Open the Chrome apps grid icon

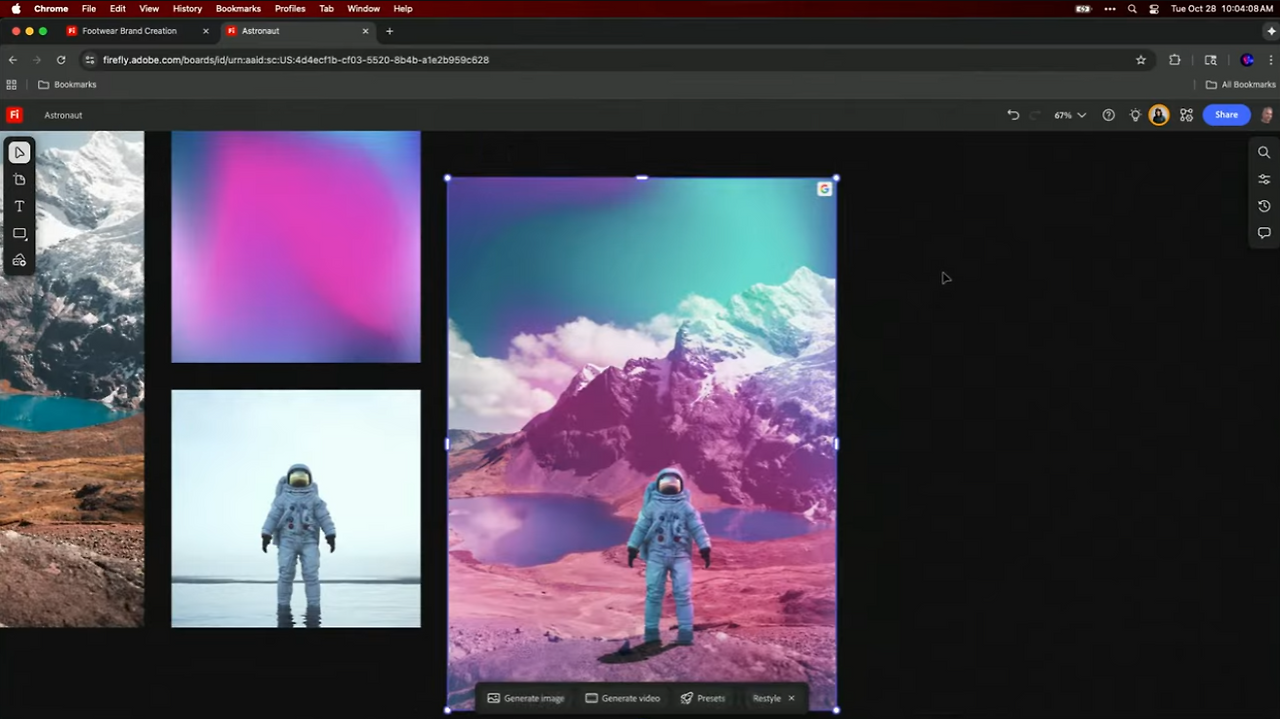(12, 85)
